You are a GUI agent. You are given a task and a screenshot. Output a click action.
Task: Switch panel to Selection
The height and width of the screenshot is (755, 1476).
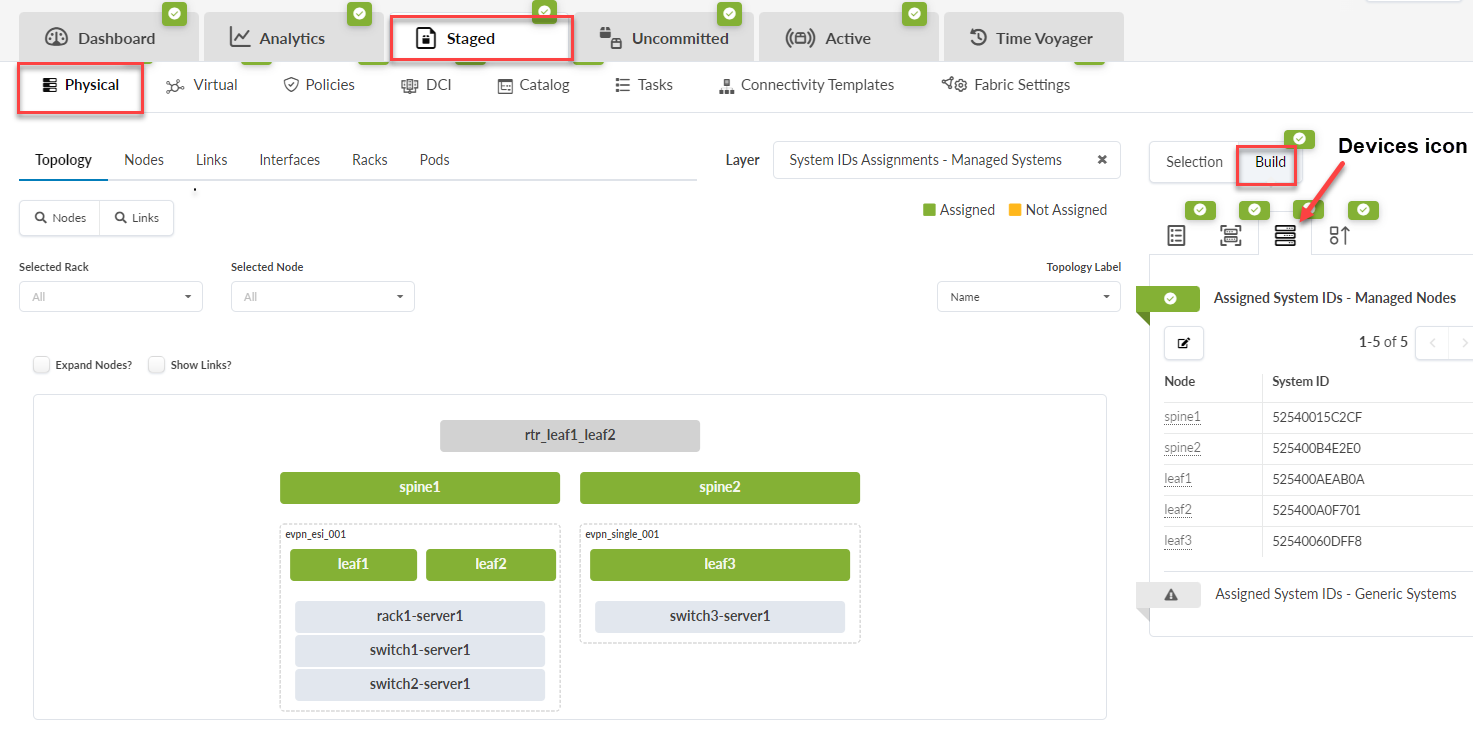coord(1194,162)
